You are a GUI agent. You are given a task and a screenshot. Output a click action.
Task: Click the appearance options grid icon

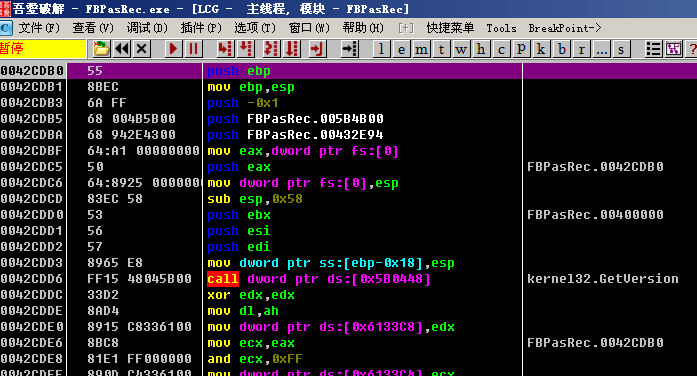click(673, 48)
